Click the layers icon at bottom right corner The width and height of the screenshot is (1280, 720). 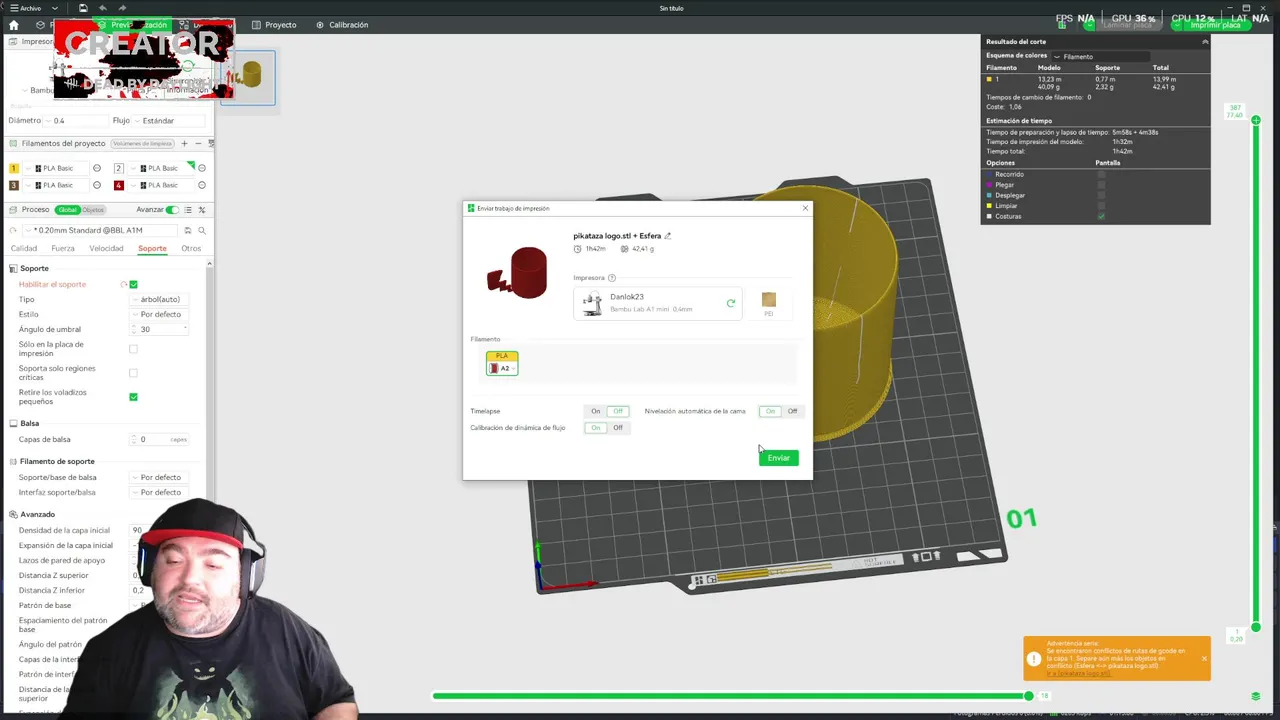(x=1256, y=696)
